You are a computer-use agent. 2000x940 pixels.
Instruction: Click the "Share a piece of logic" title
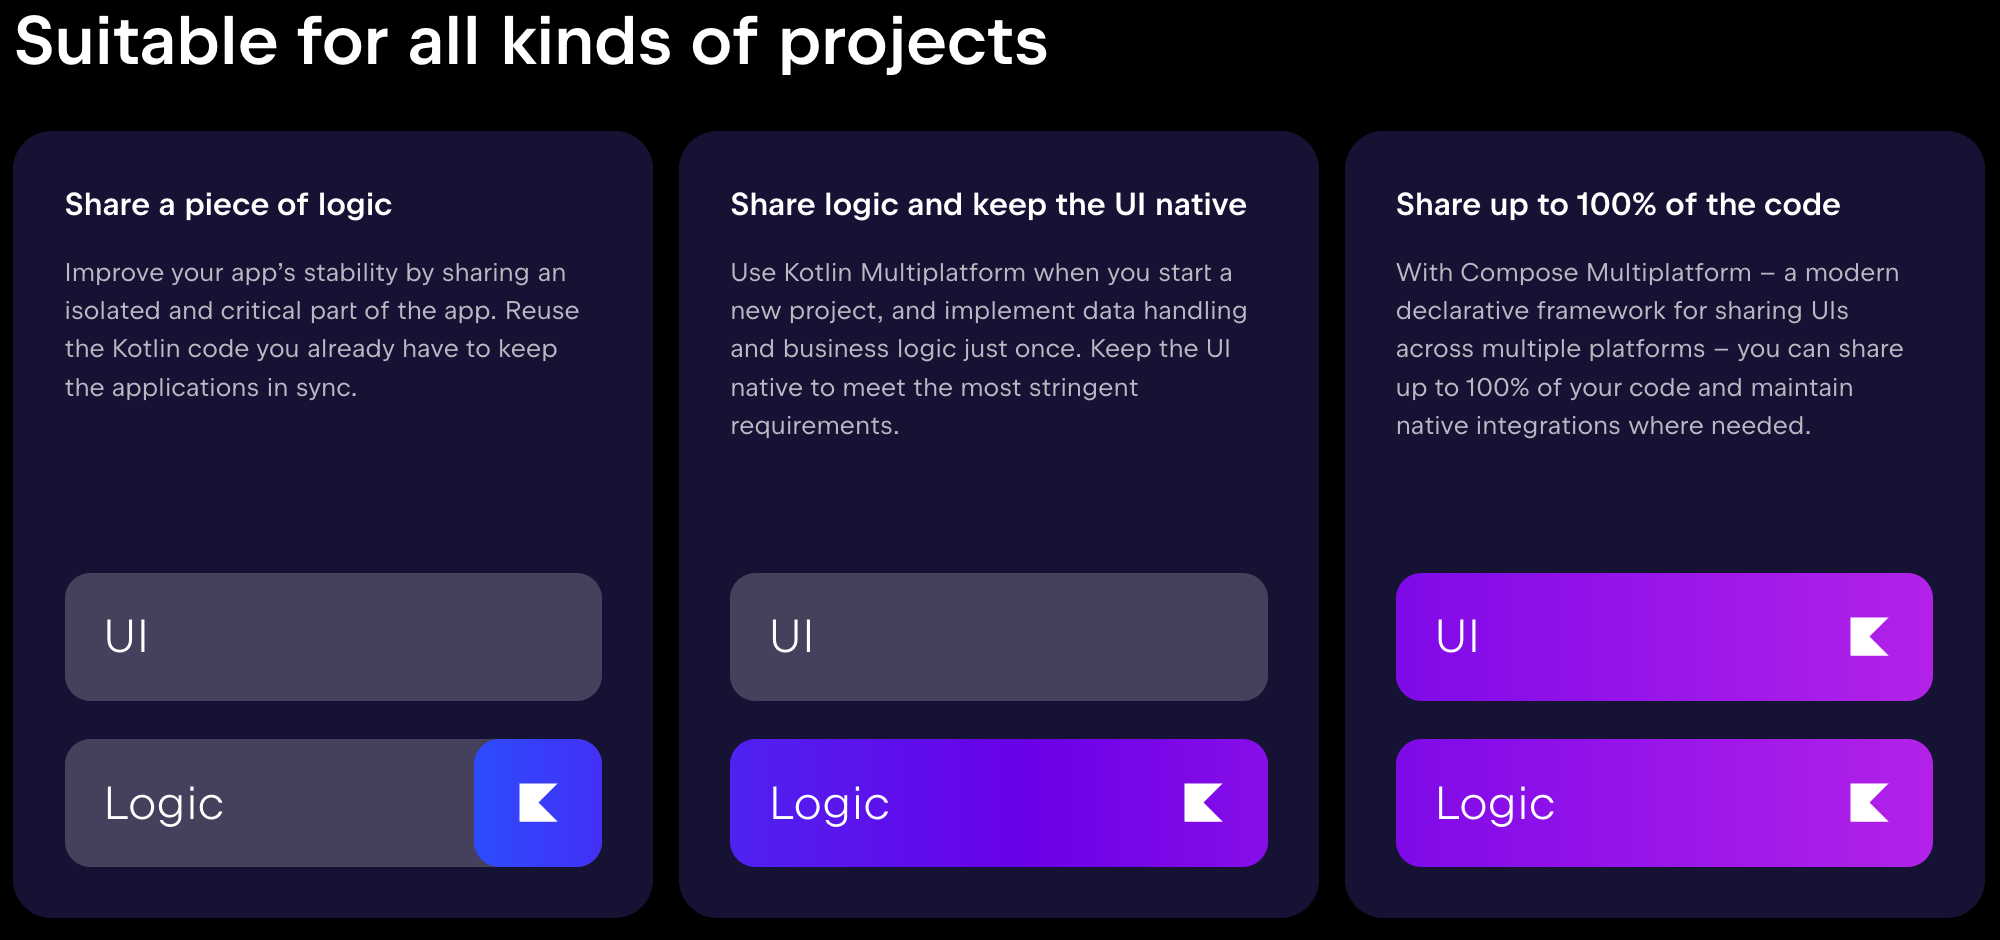228,205
